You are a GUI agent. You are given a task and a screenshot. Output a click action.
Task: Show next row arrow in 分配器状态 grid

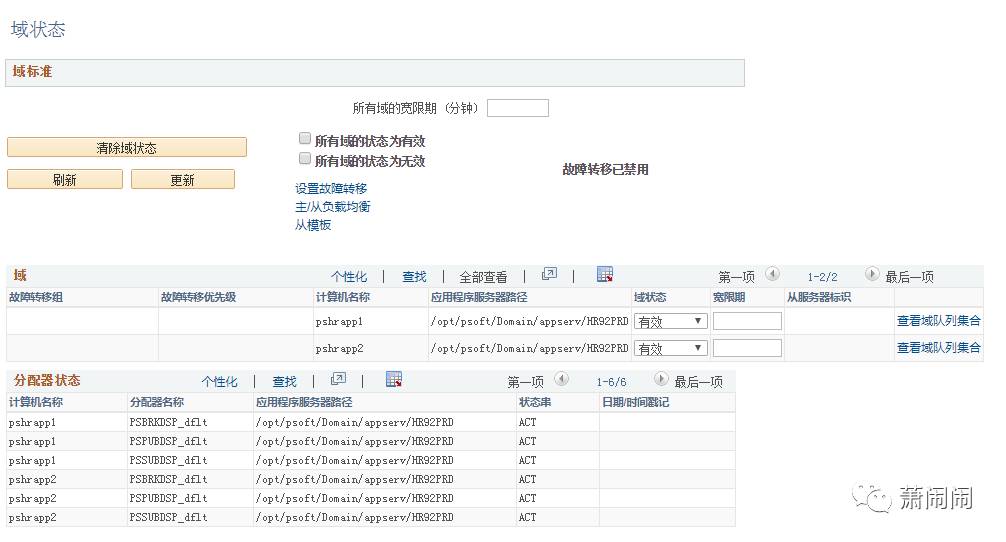click(661, 379)
